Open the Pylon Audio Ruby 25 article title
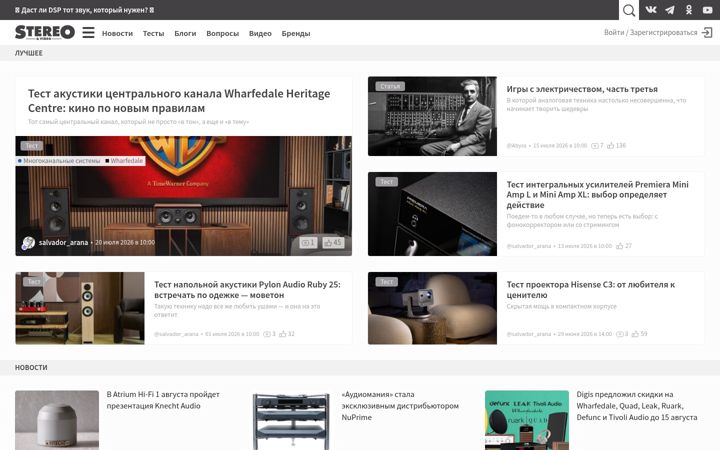This screenshot has height=450, width=720. [x=247, y=290]
